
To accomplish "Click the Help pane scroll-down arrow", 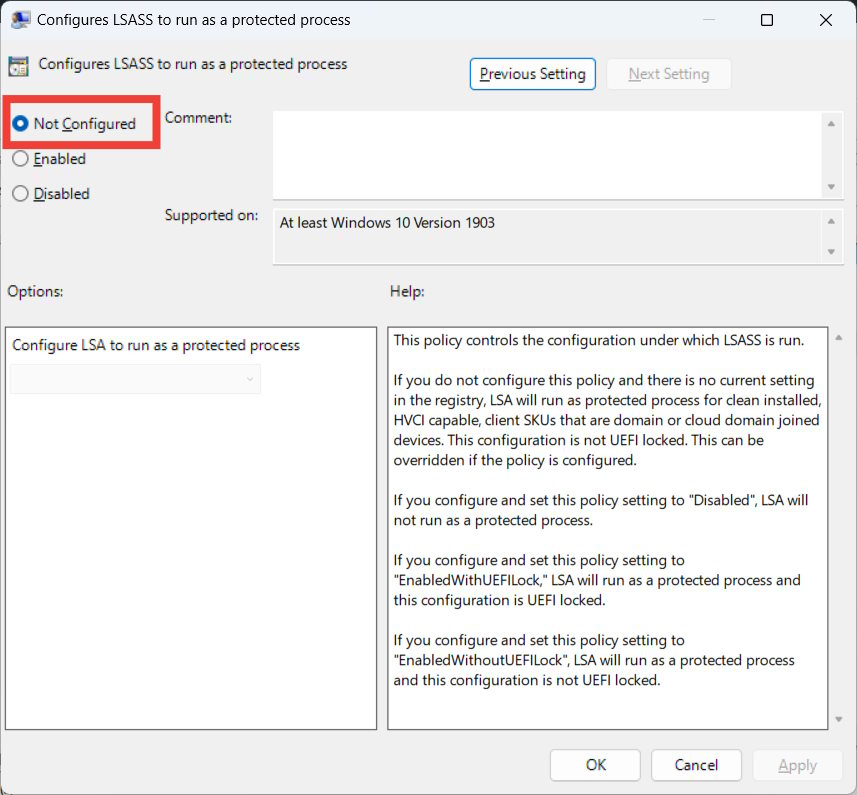I will point(840,719).
